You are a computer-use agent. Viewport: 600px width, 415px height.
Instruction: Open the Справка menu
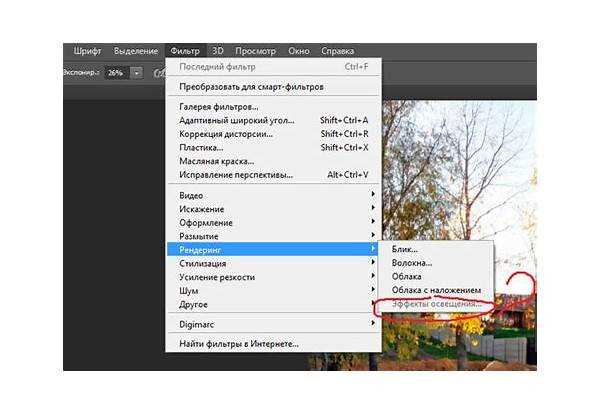click(337, 51)
